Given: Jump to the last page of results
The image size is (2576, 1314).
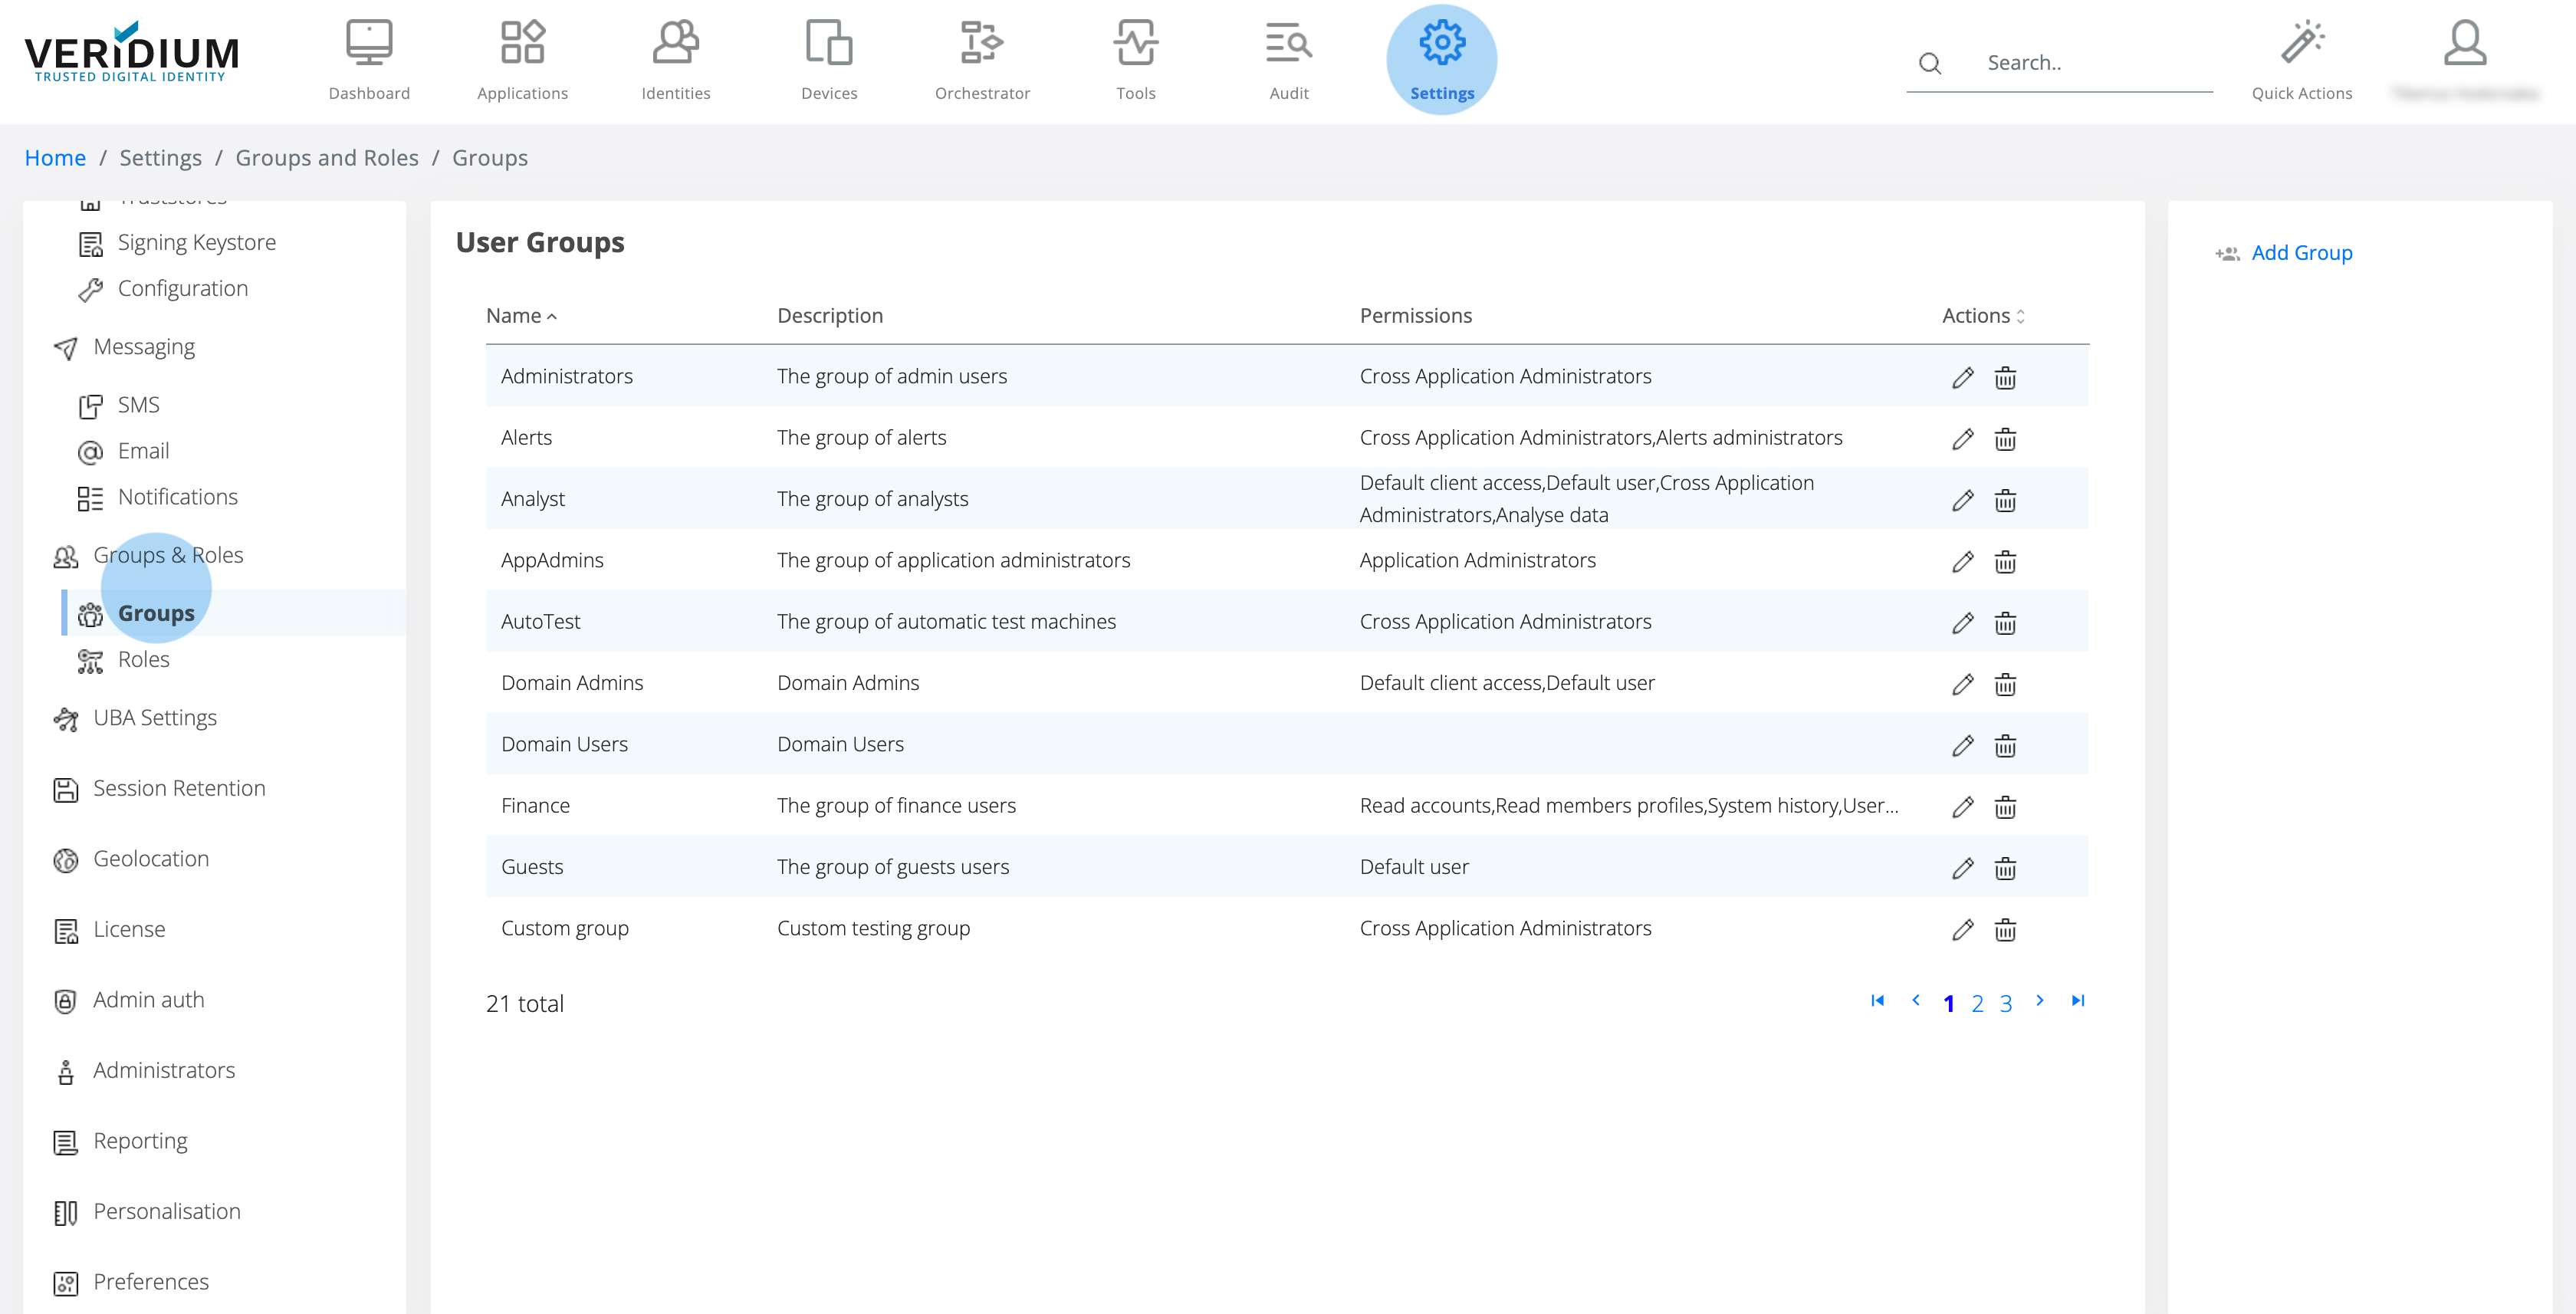Looking at the screenshot, I should click(2077, 1001).
